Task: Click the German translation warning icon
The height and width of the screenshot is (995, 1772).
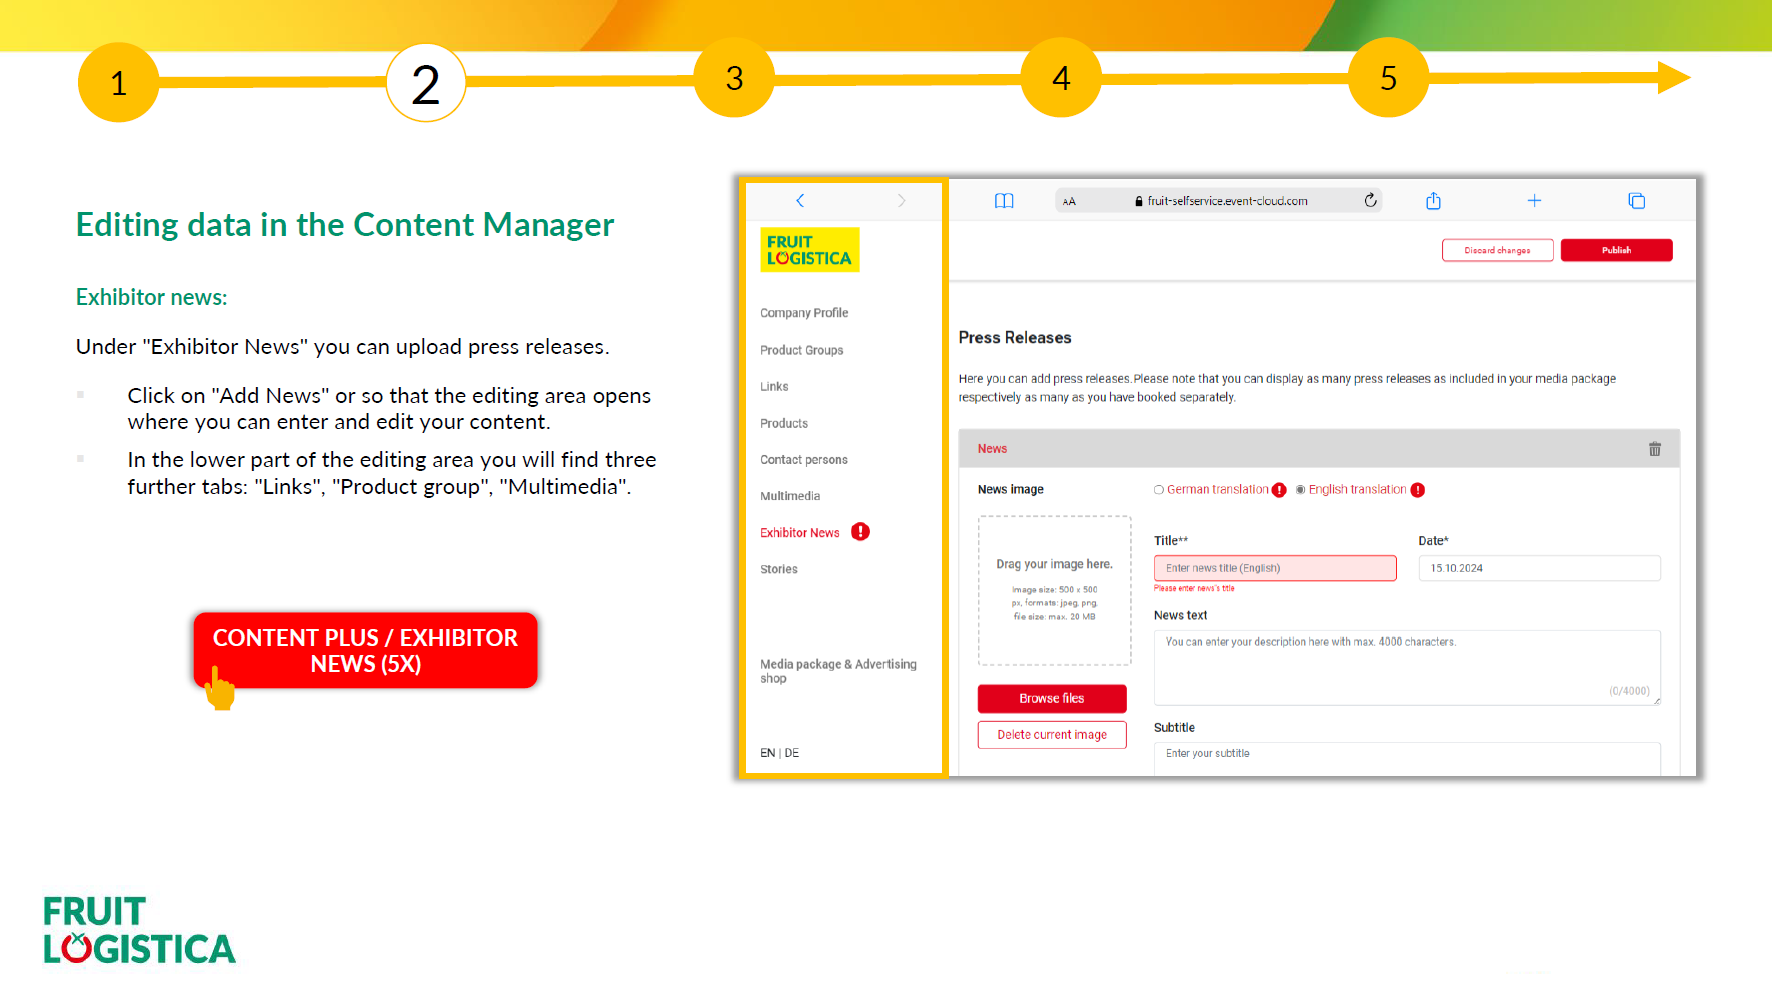Action: coord(1279,490)
